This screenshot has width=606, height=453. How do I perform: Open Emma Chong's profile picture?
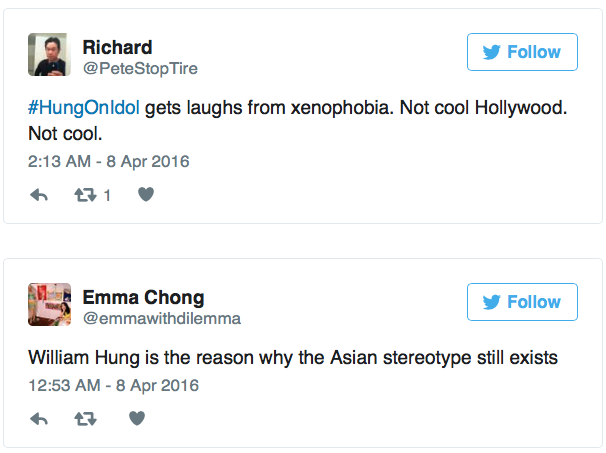pos(48,303)
